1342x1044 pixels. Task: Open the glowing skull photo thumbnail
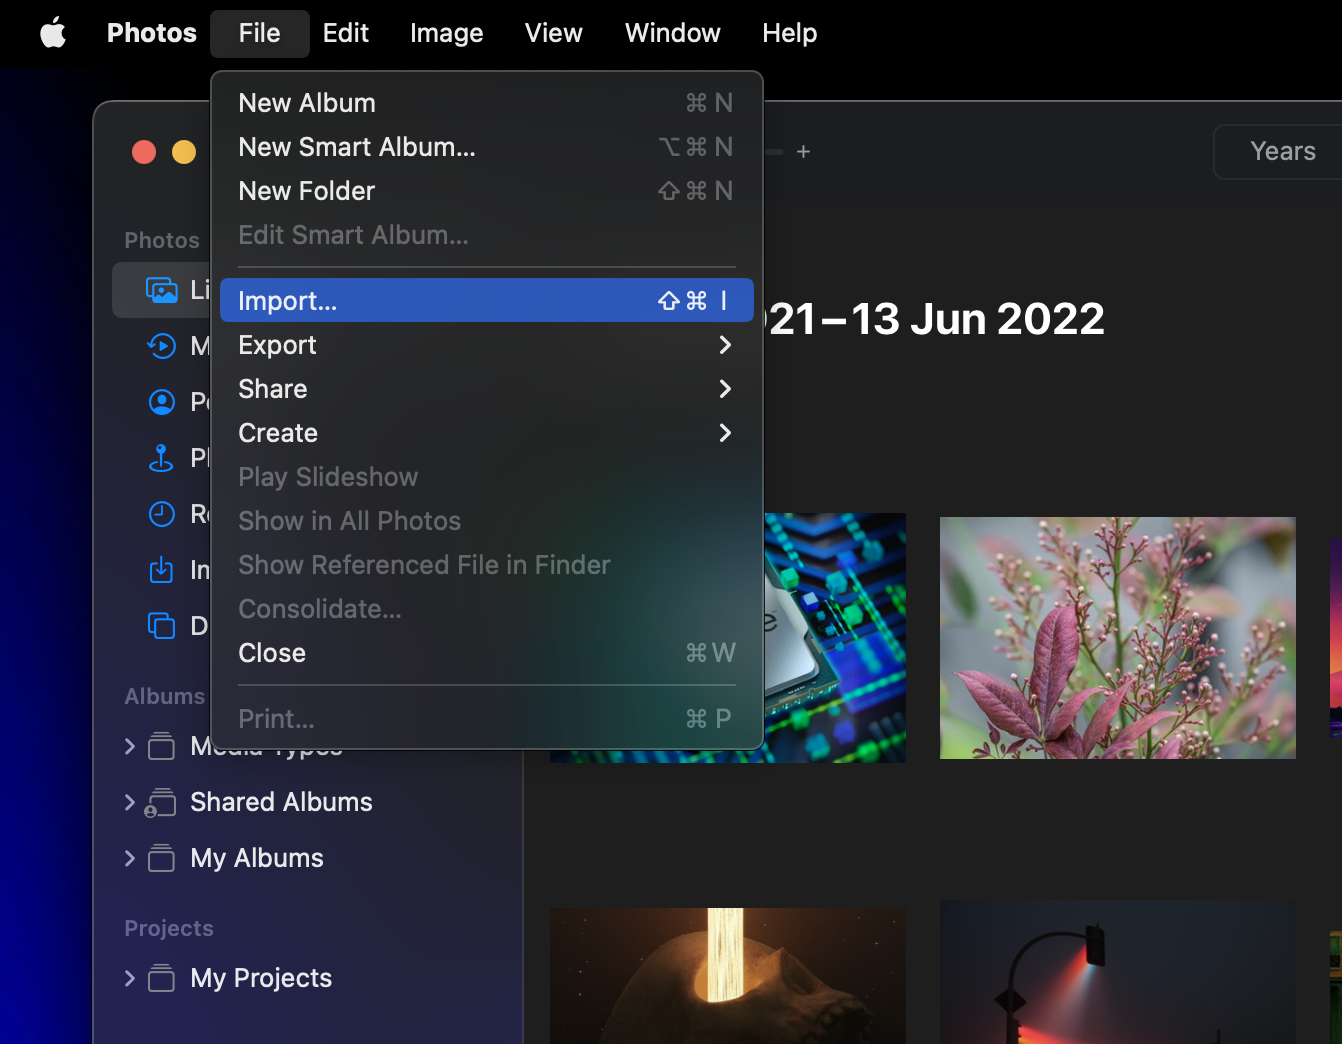[x=728, y=976]
